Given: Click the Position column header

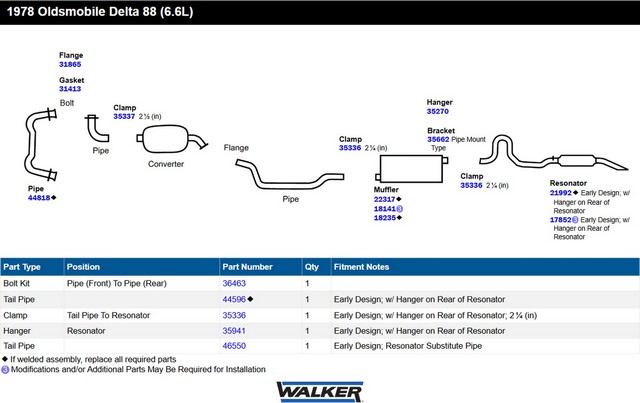Looking at the screenshot, I should pos(141,267).
